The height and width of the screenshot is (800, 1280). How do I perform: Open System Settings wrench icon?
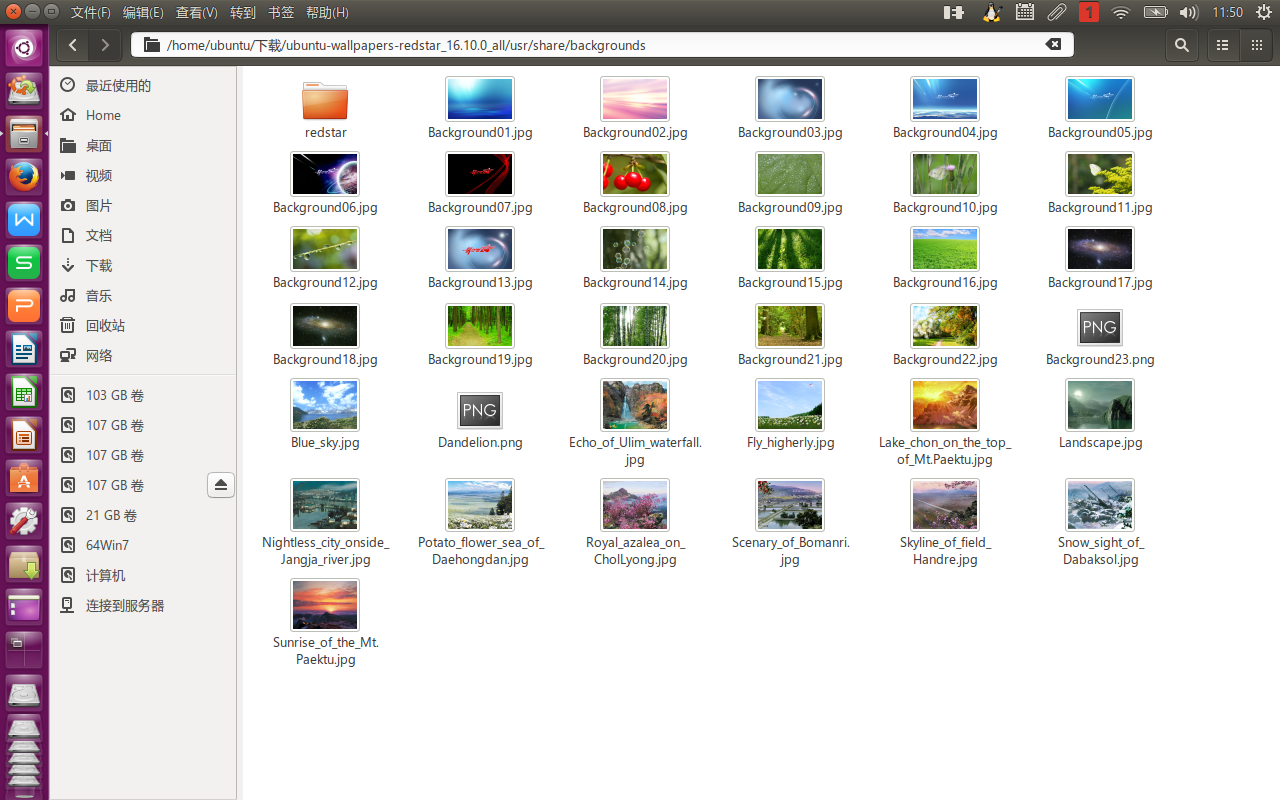click(24, 522)
